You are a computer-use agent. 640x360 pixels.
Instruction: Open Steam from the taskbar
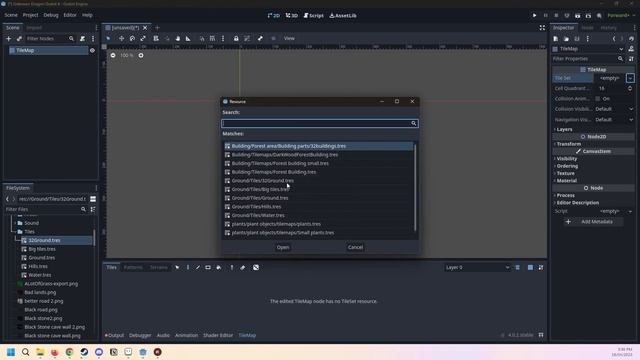click(84, 352)
